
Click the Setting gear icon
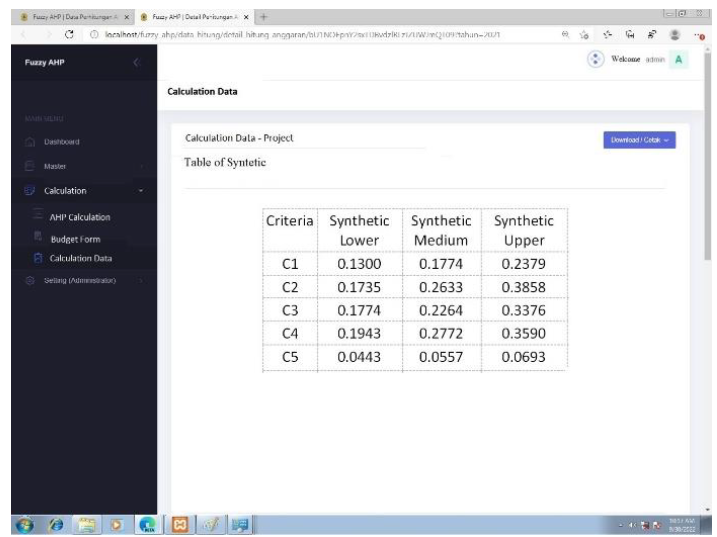tap(30, 280)
